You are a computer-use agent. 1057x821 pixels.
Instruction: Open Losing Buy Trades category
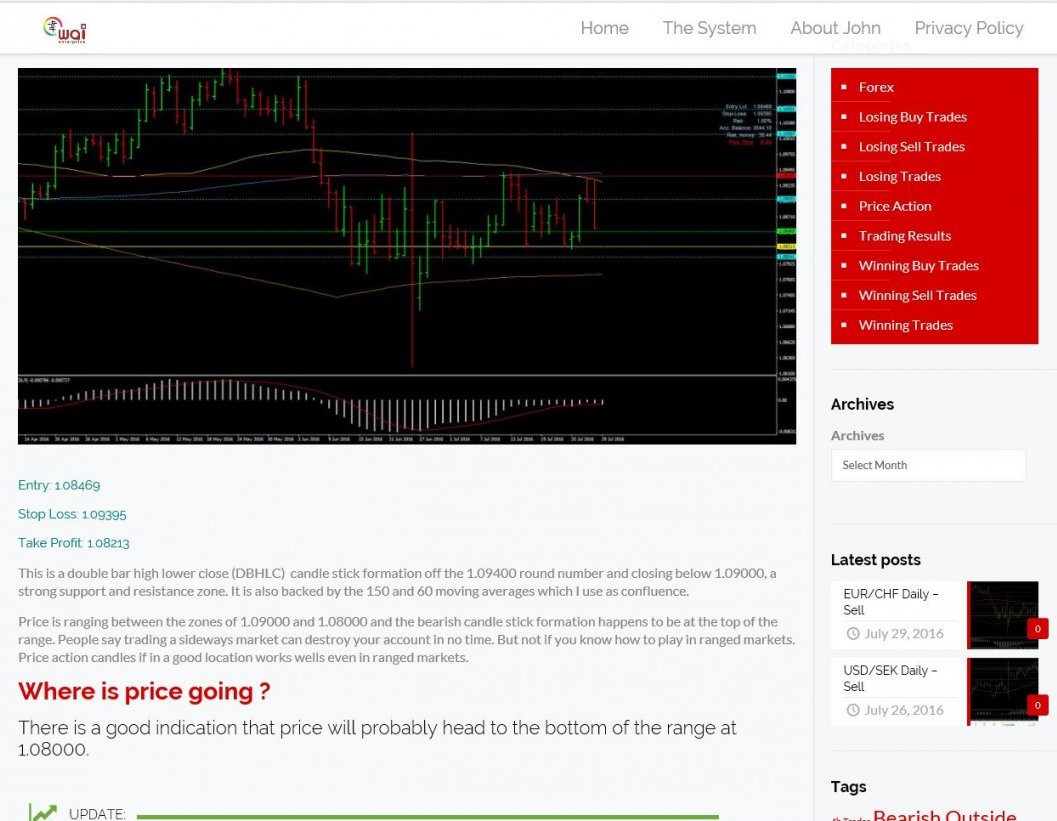tap(912, 117)
